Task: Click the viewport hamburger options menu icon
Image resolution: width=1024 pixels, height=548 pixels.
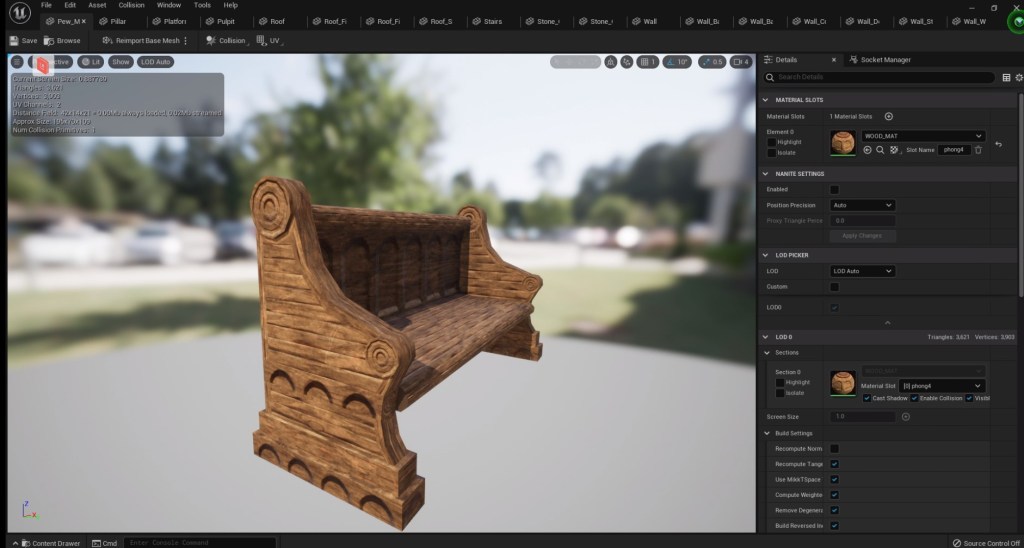Action: coord(17,62)
